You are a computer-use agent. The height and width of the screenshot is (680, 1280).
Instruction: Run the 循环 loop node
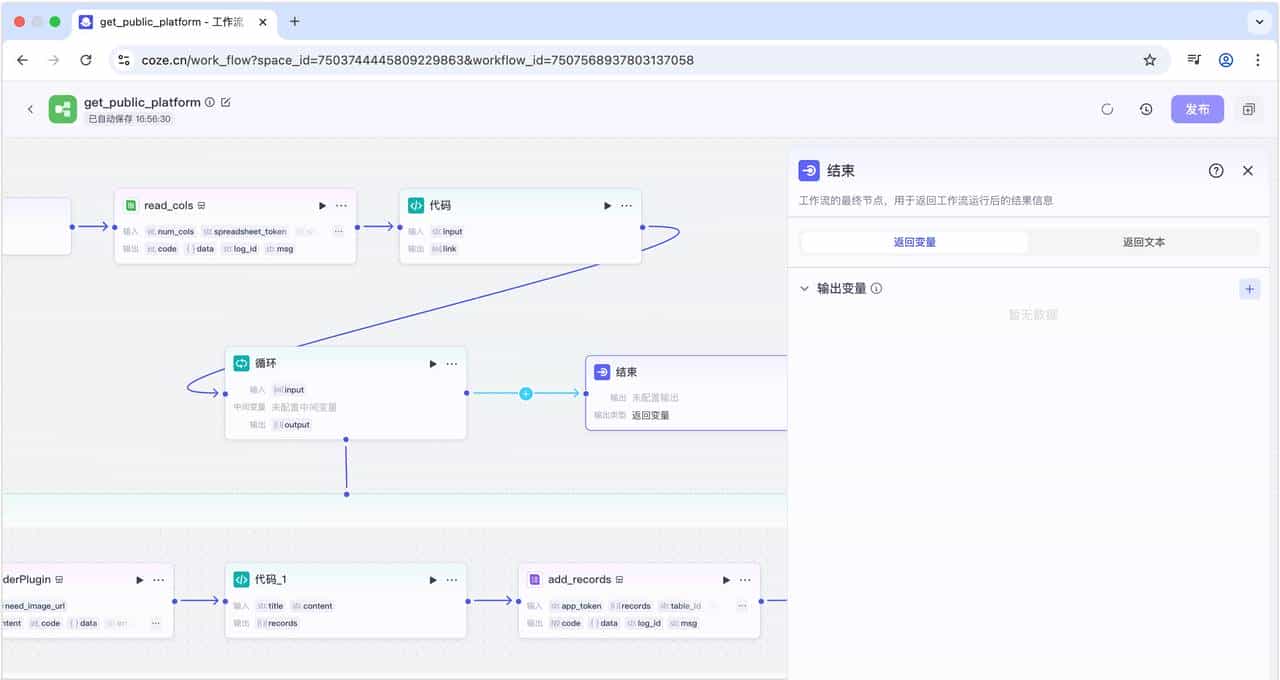point(433,364)
